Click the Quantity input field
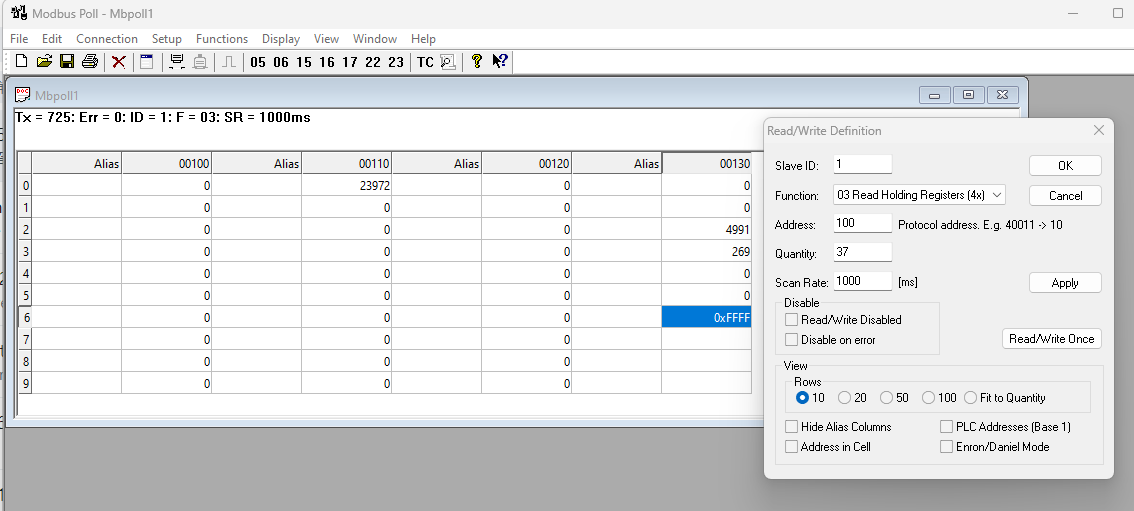 [x=862, y=253]
